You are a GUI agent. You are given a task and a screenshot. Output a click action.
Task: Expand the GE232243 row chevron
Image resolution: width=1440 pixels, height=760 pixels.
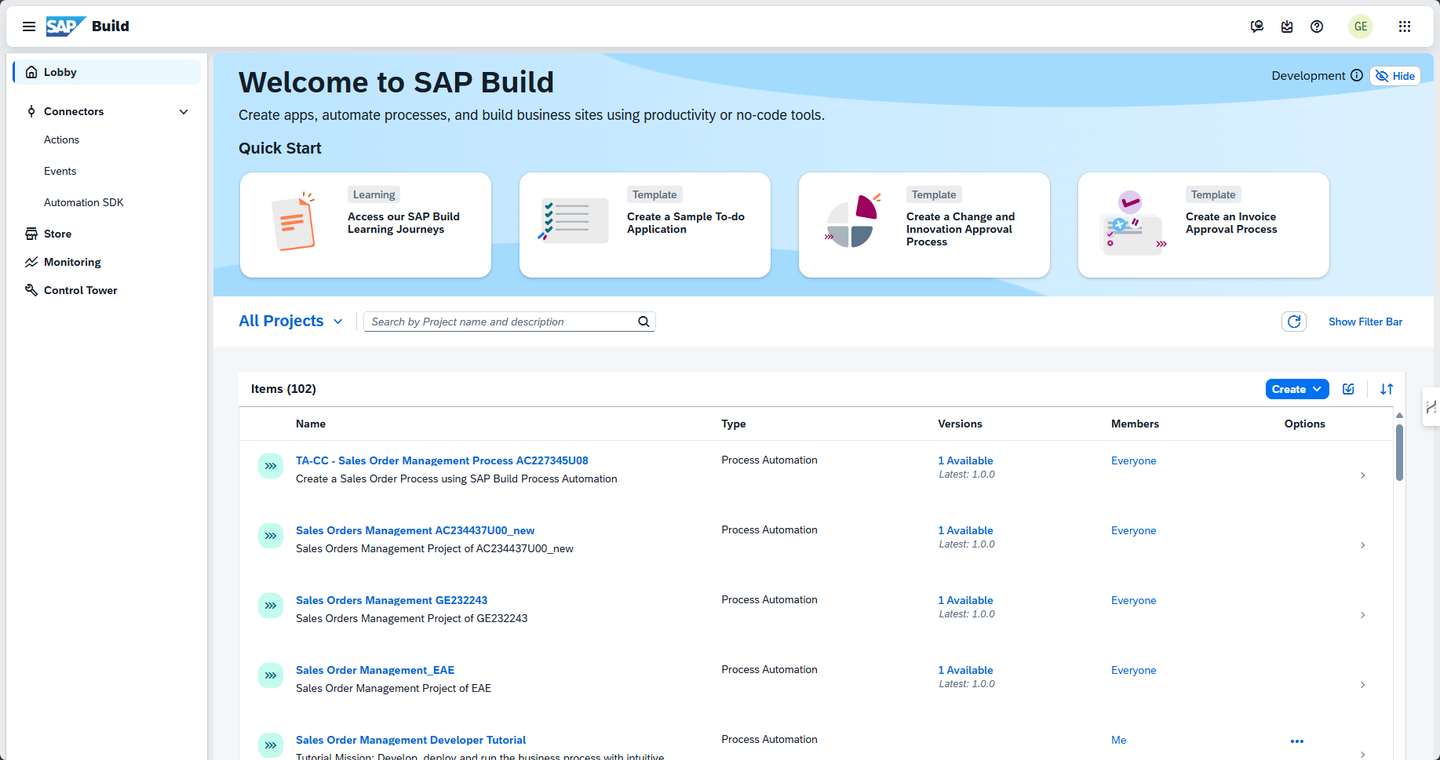[x=1363, y=616]
